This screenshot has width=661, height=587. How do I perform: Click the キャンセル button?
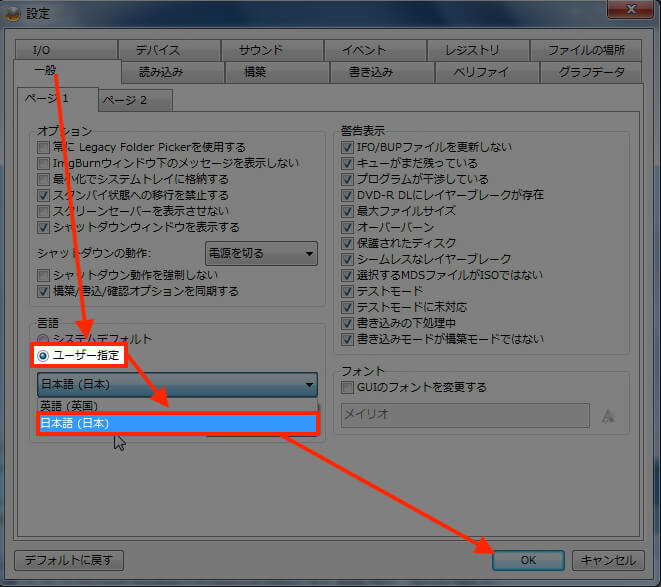click(608, 560)
